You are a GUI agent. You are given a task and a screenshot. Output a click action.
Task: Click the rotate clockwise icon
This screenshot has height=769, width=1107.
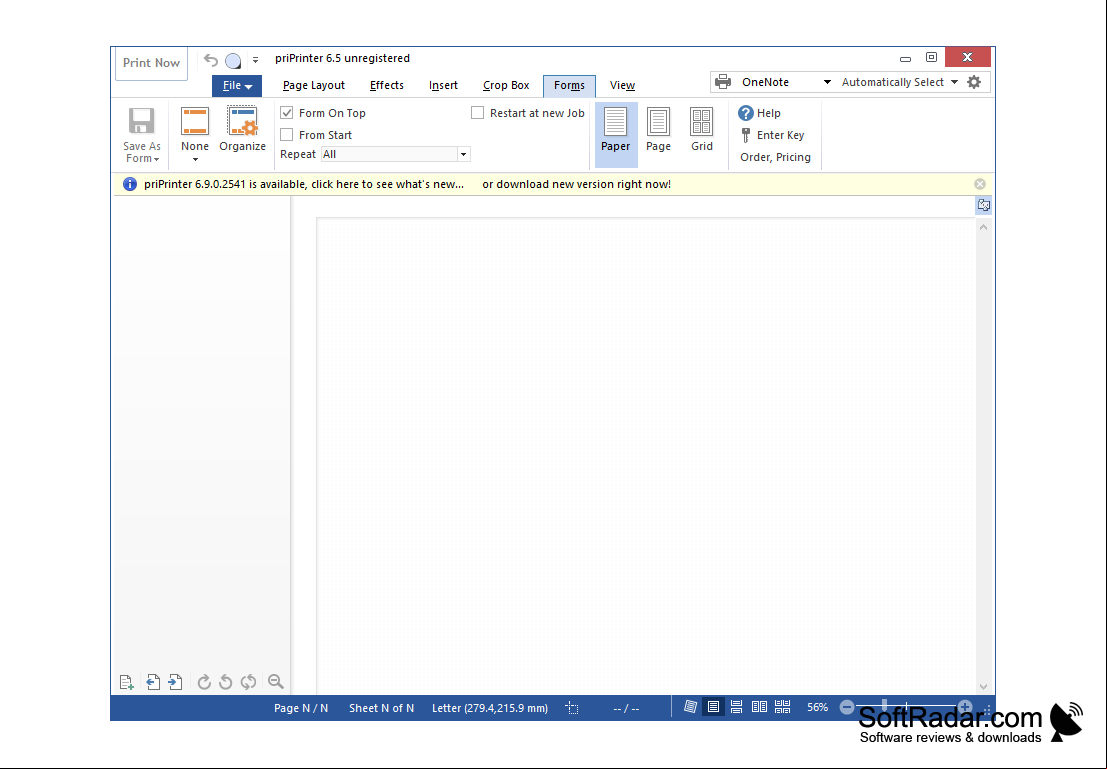204,682
